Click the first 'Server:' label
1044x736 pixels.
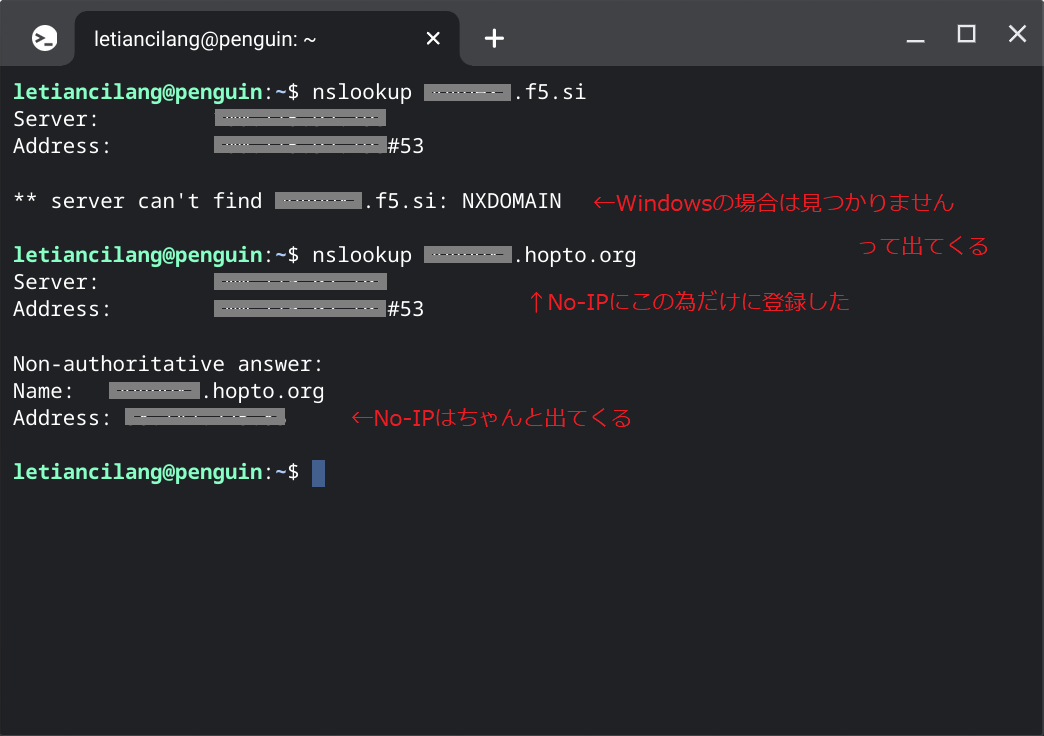55,119
